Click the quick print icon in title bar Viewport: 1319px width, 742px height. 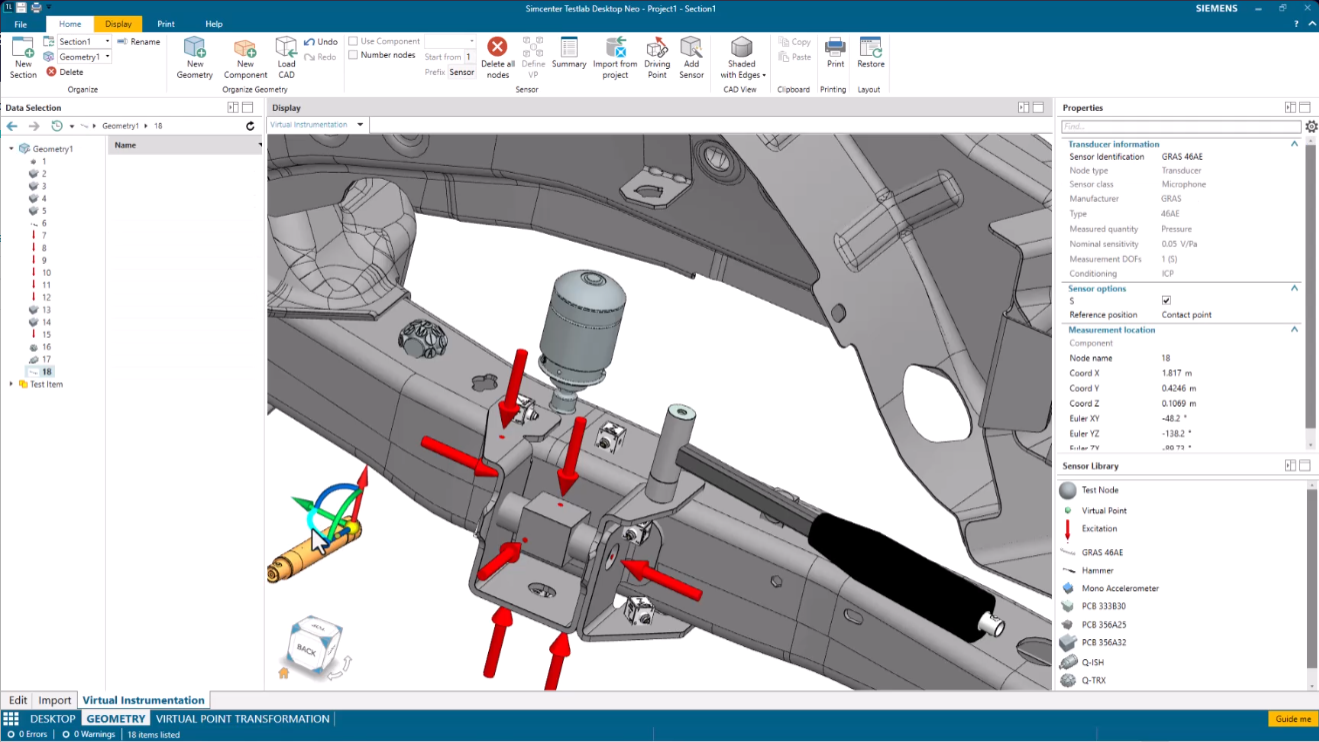click(x=36, y=8)
